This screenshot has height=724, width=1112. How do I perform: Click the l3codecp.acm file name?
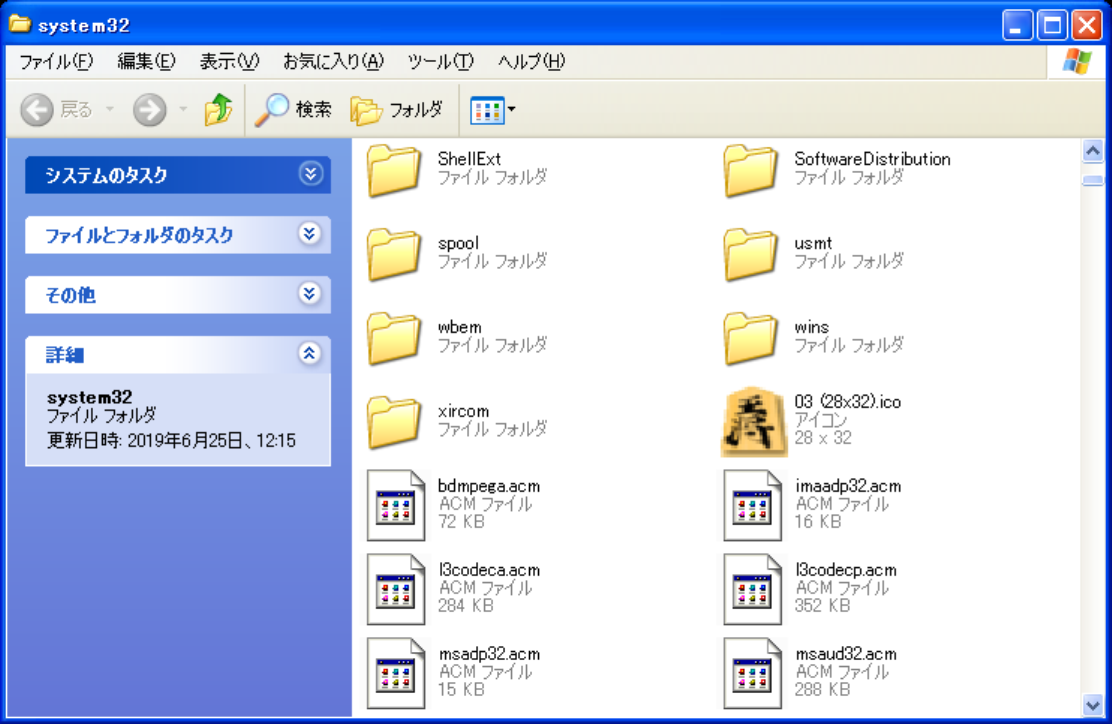(x=845, y=569)
